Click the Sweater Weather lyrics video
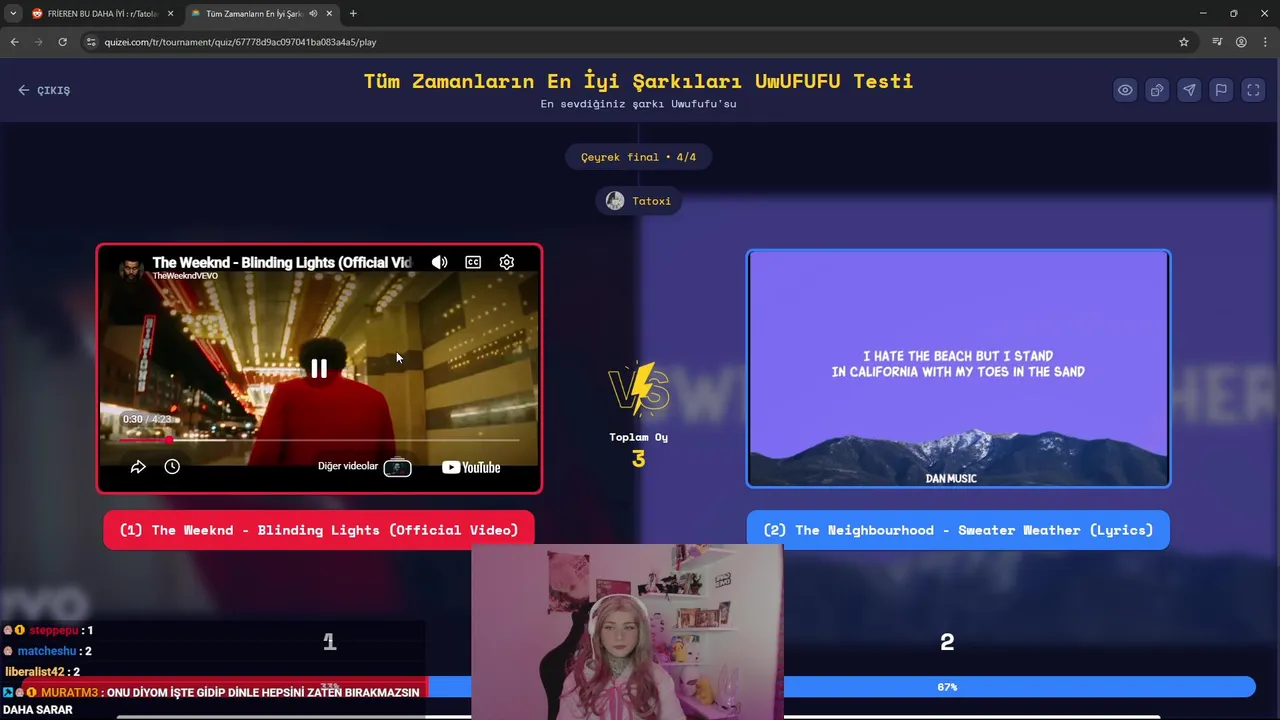 (x=958, y=369)
